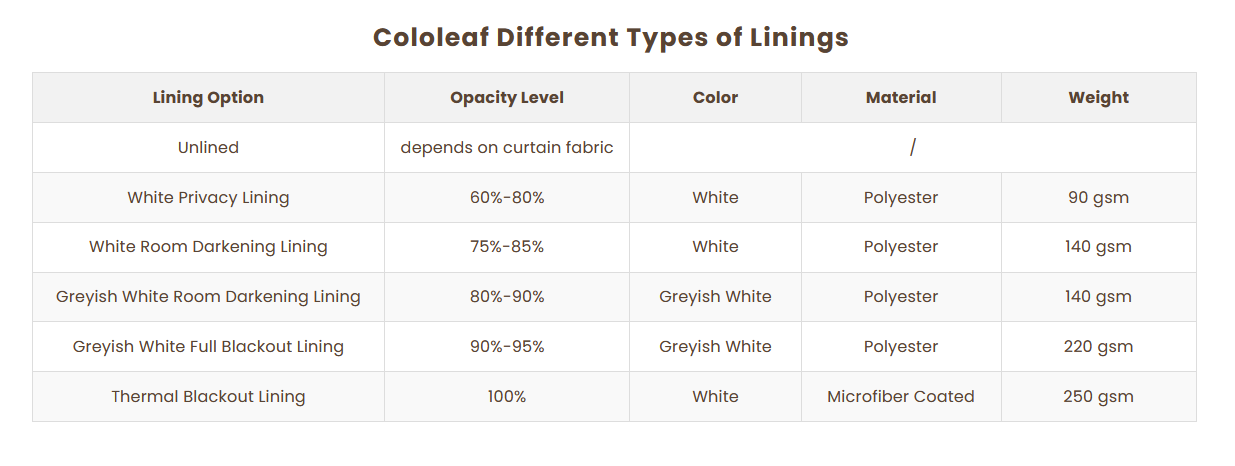Click the Greyish White Full Blackout Lining cell
Viewport: 1235px width, 466px height.
pyautogui.click(x=208, y=347)
